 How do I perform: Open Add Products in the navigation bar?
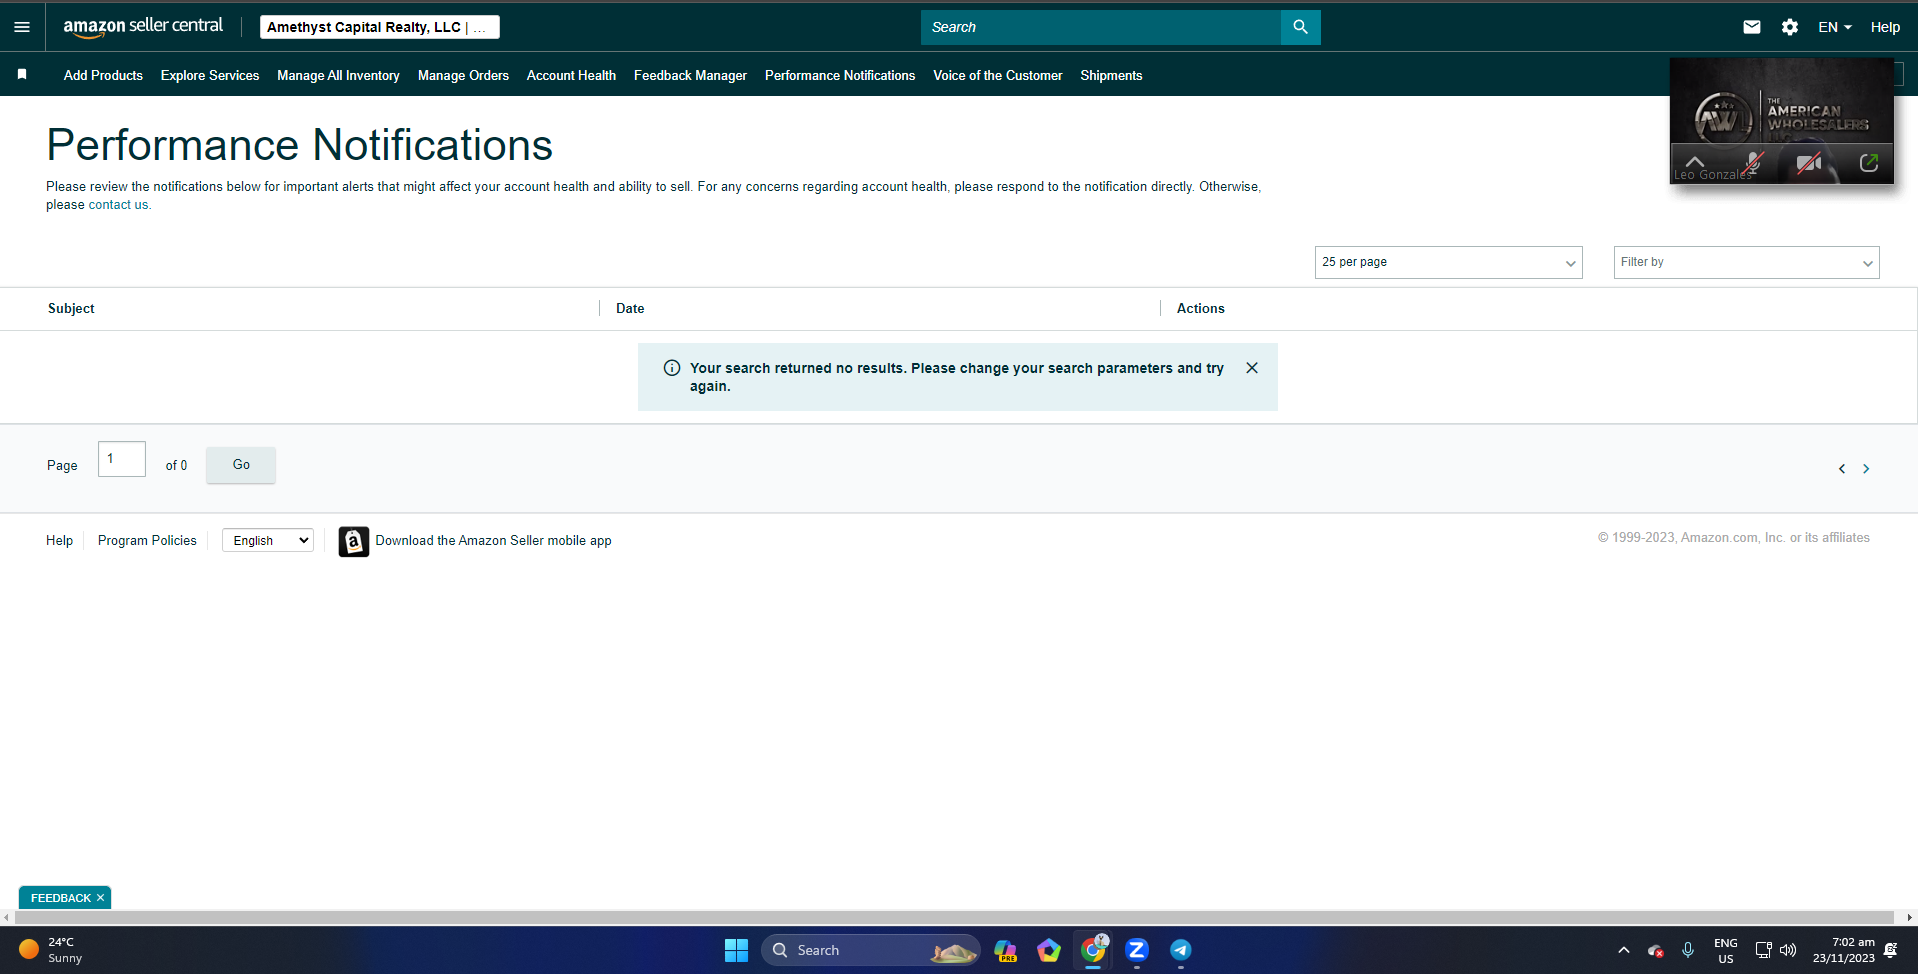coord(103,75)
